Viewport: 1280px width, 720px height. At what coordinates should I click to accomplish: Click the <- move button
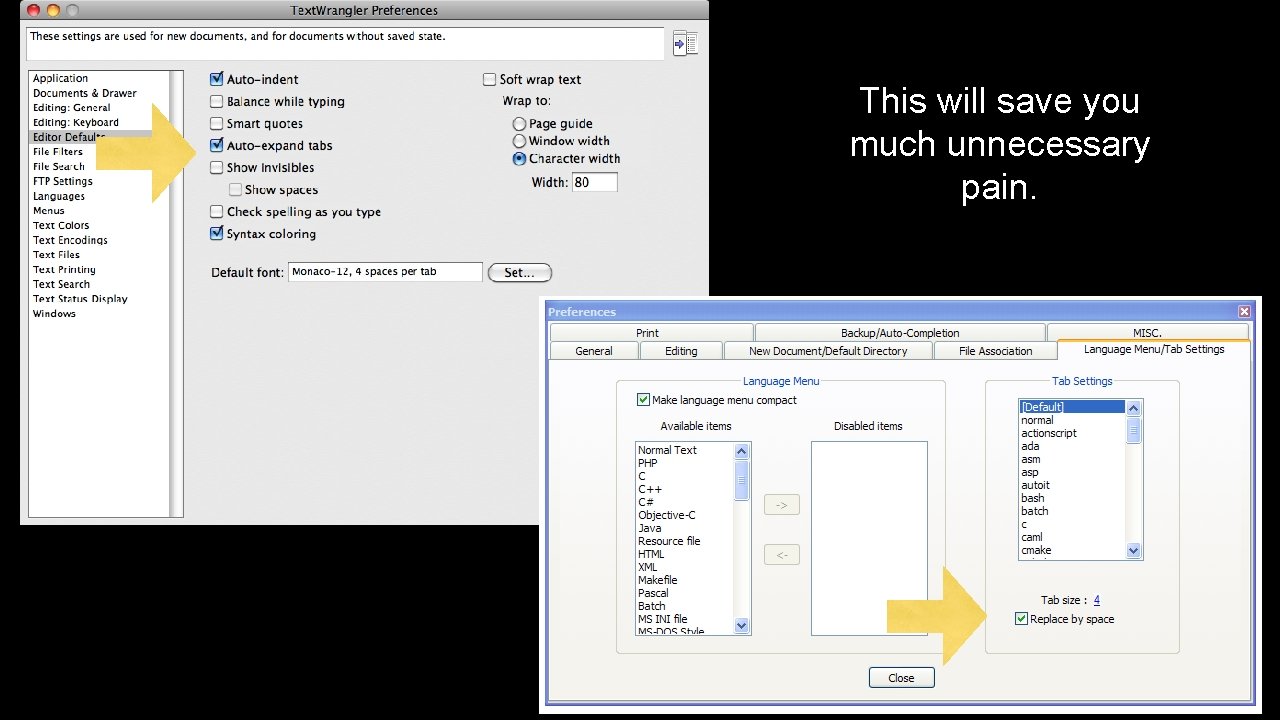point(782,554)
